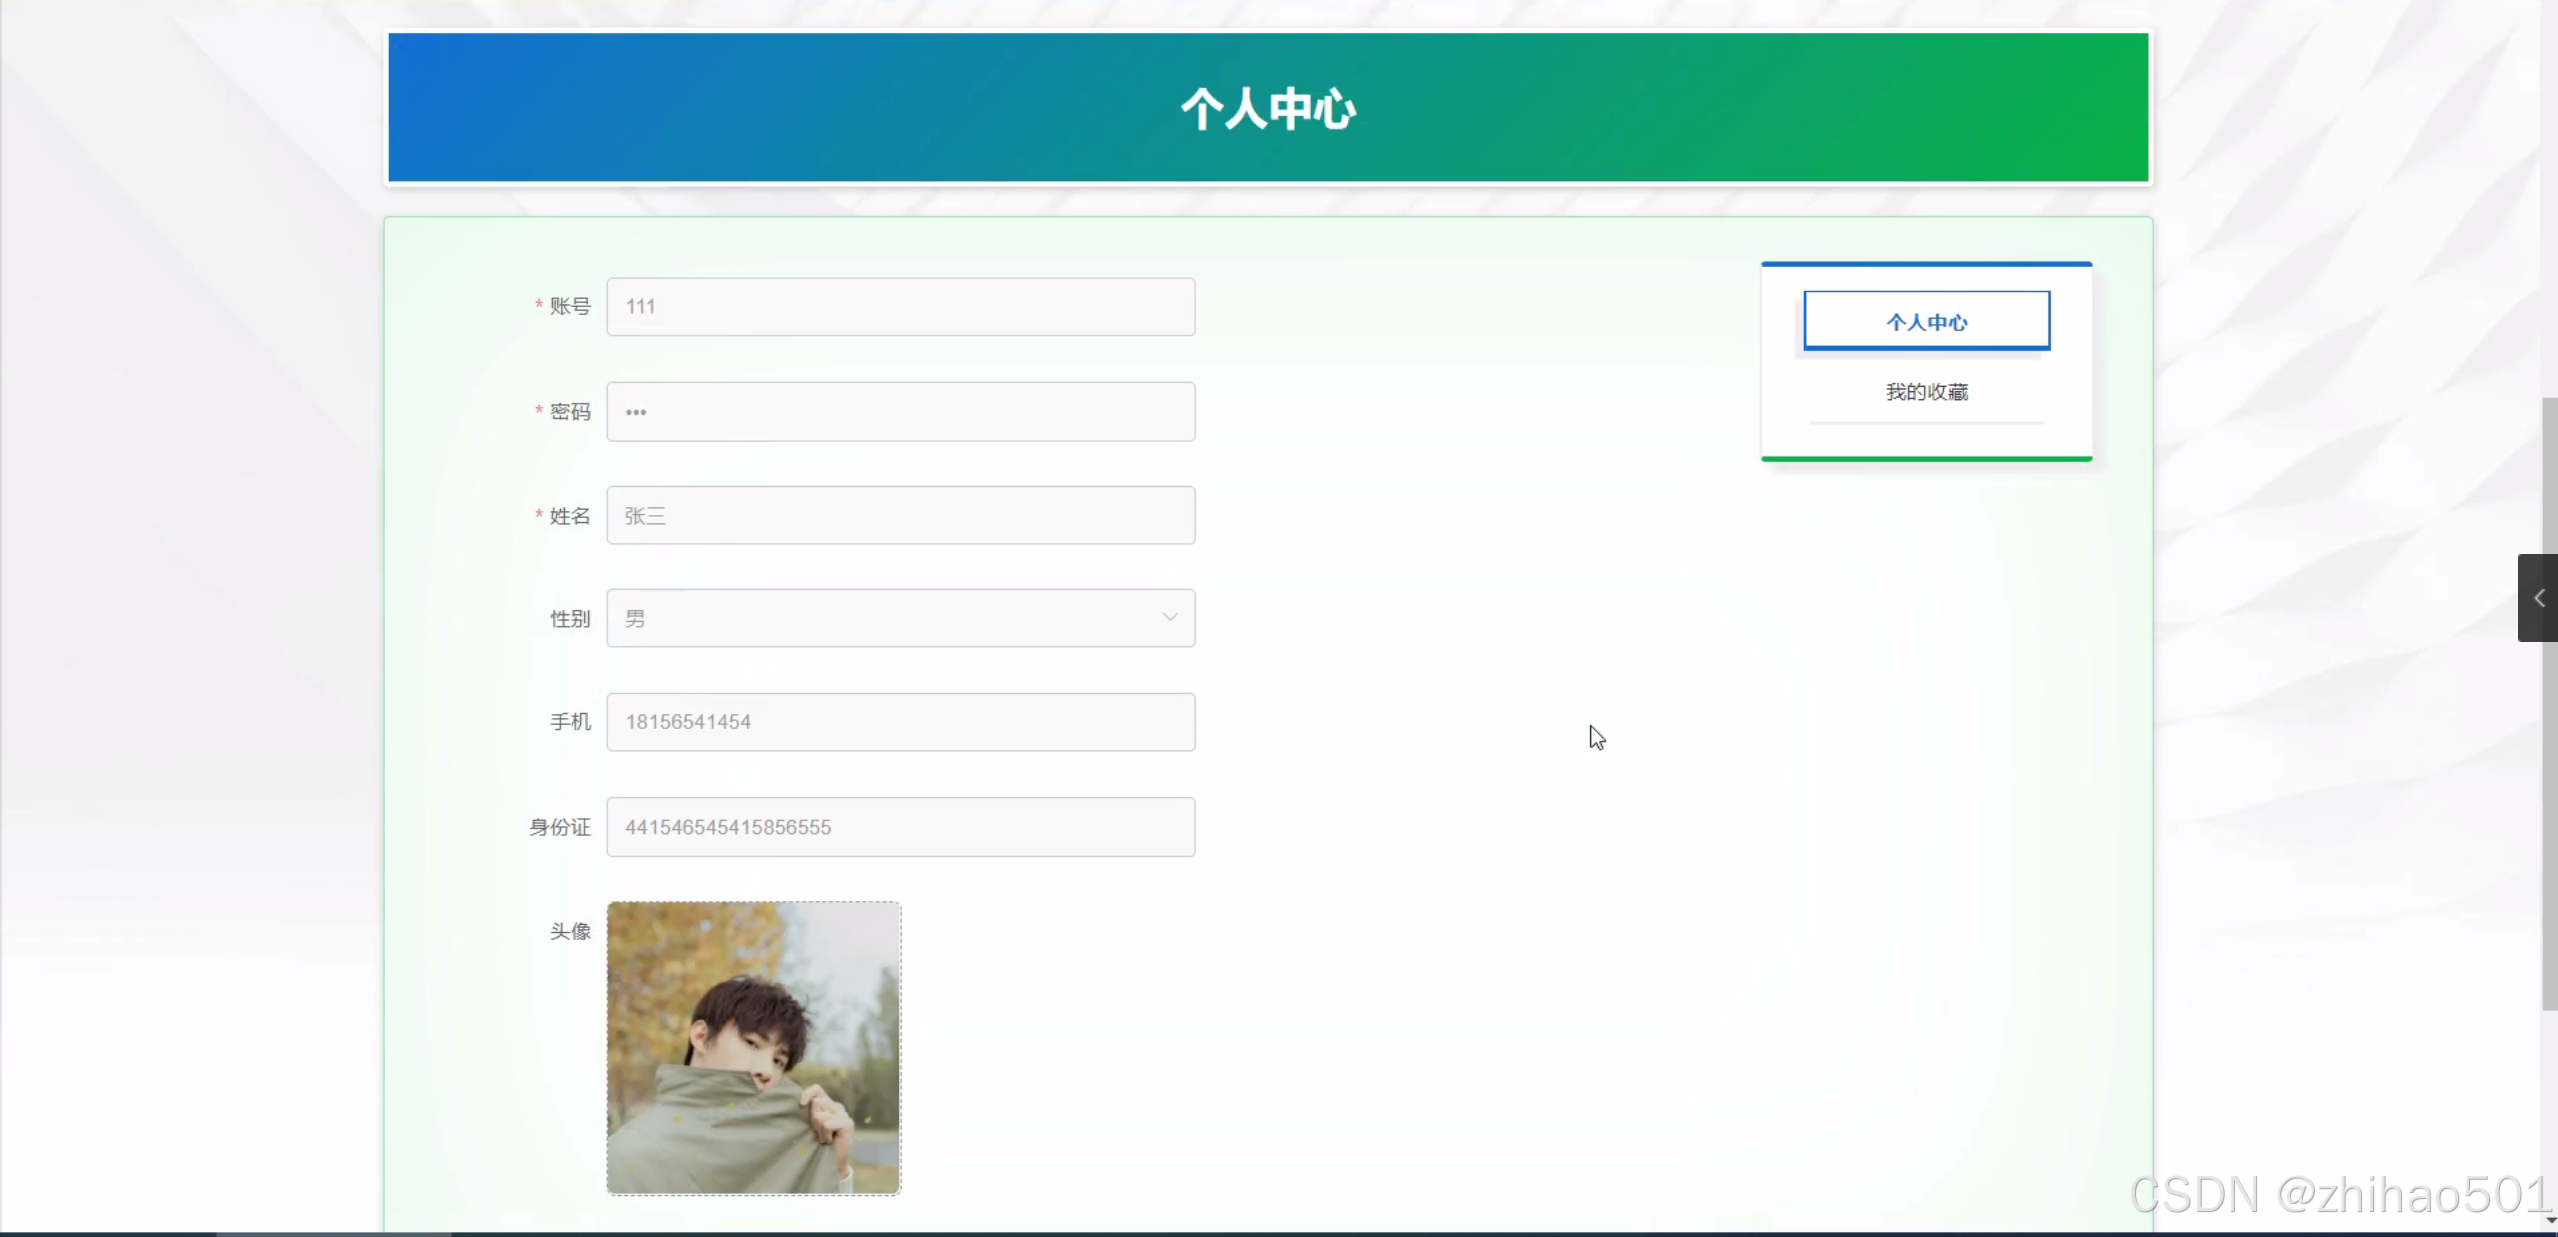Click the 身份证 field label
2558x1237 pixels.
coord(560,827)
